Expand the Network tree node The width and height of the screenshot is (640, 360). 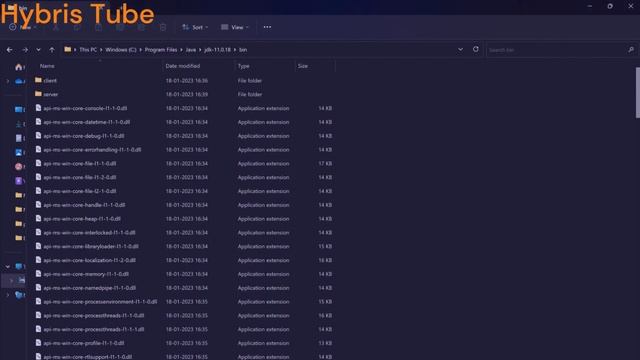pos(8,295)
